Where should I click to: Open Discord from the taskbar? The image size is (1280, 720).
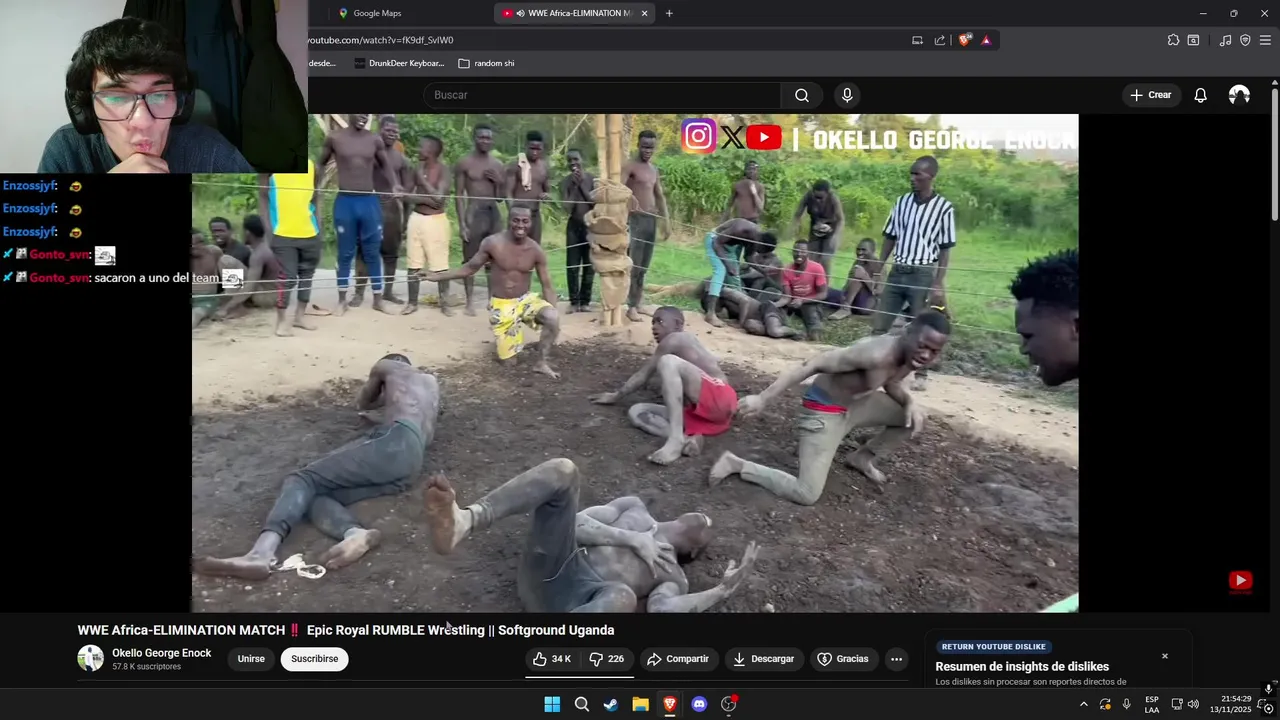click(x=699, y=704)
